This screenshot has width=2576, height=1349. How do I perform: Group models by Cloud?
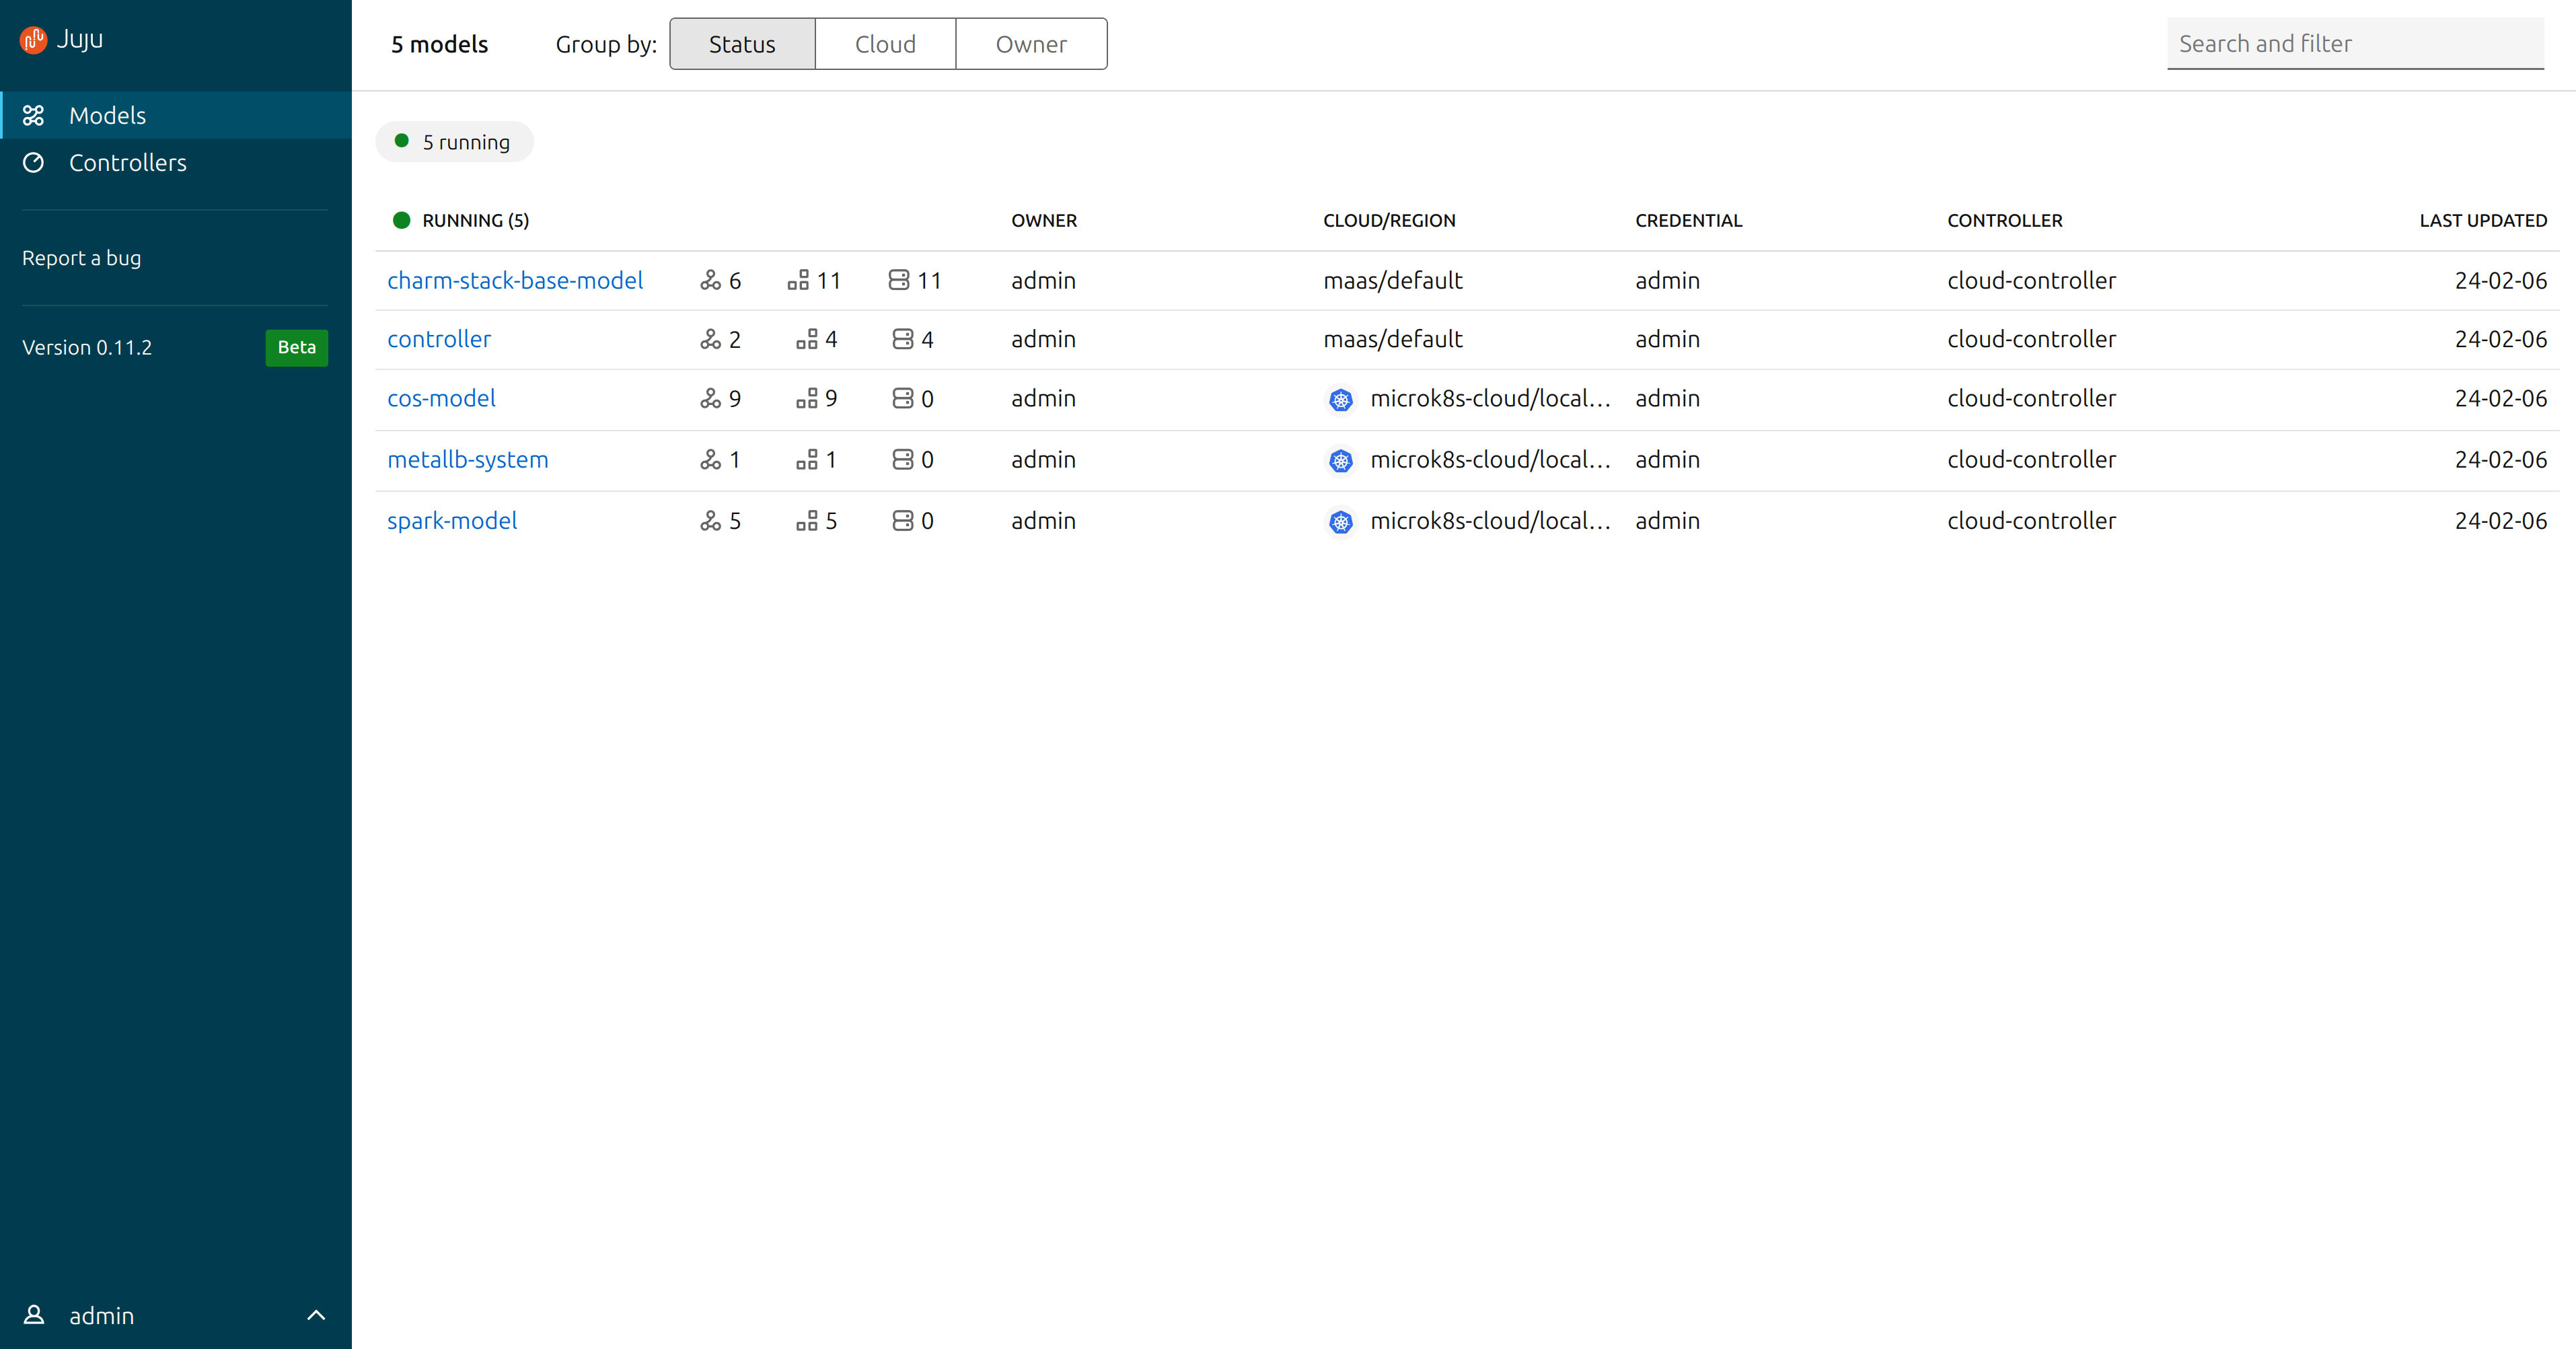pos(885,44)
